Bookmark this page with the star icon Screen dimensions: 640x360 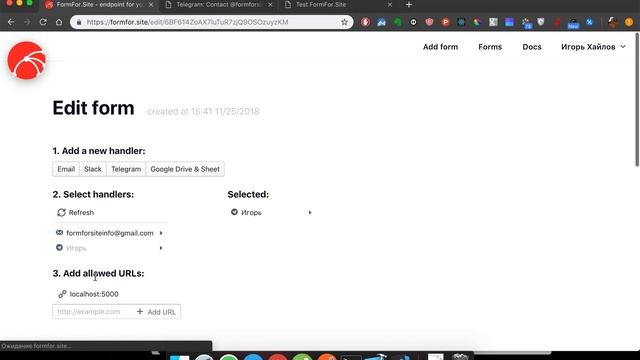pos(344,22)
